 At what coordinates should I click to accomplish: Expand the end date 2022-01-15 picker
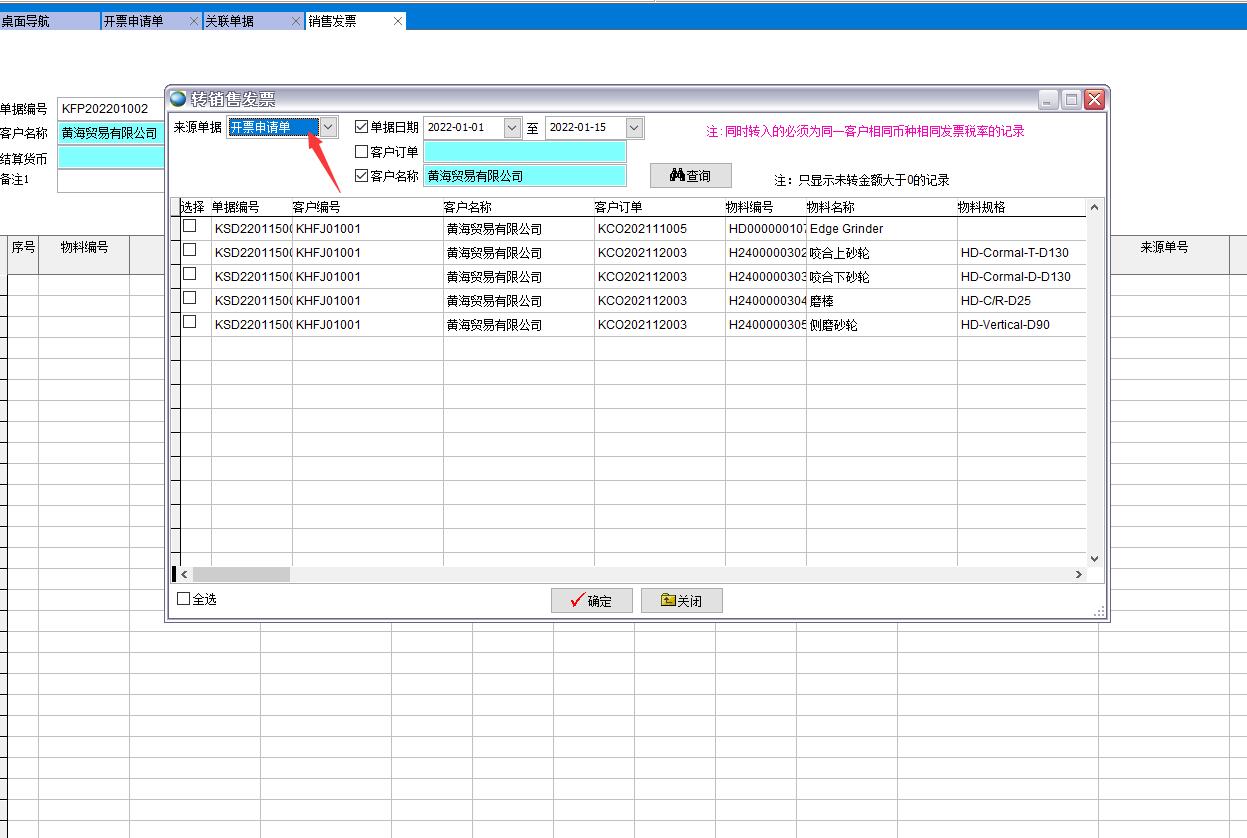coord(634,128)
